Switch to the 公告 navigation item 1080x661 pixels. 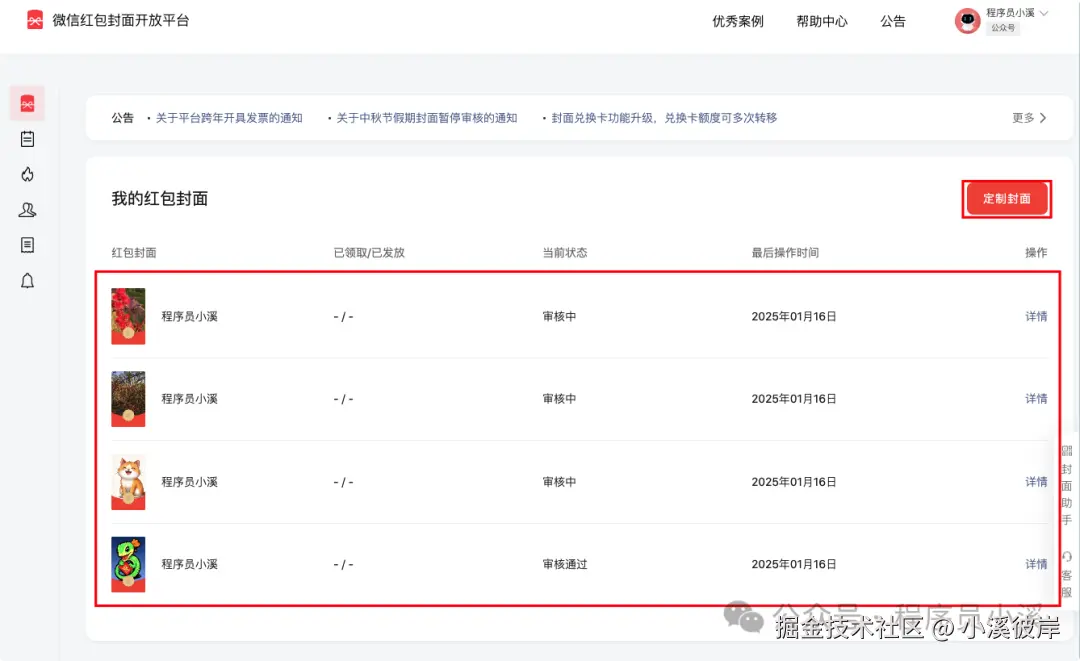click(x=893, y=21)
